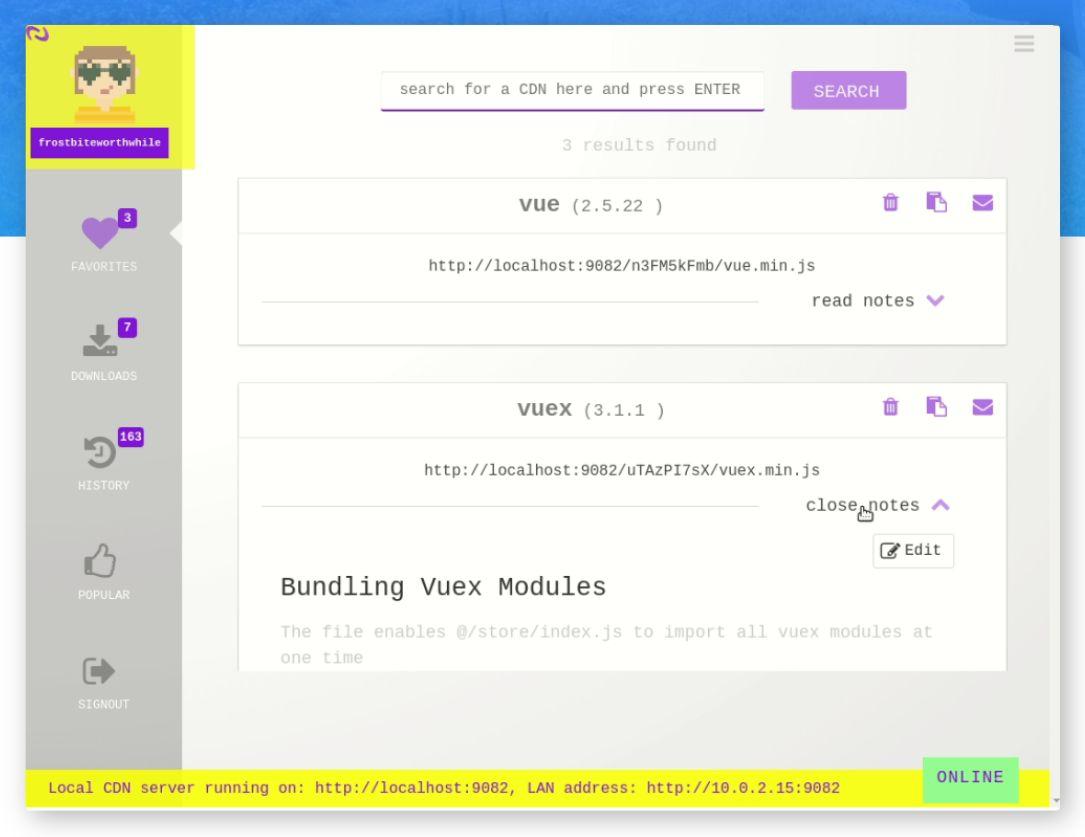Click the History count badge 163

[131, 436]
